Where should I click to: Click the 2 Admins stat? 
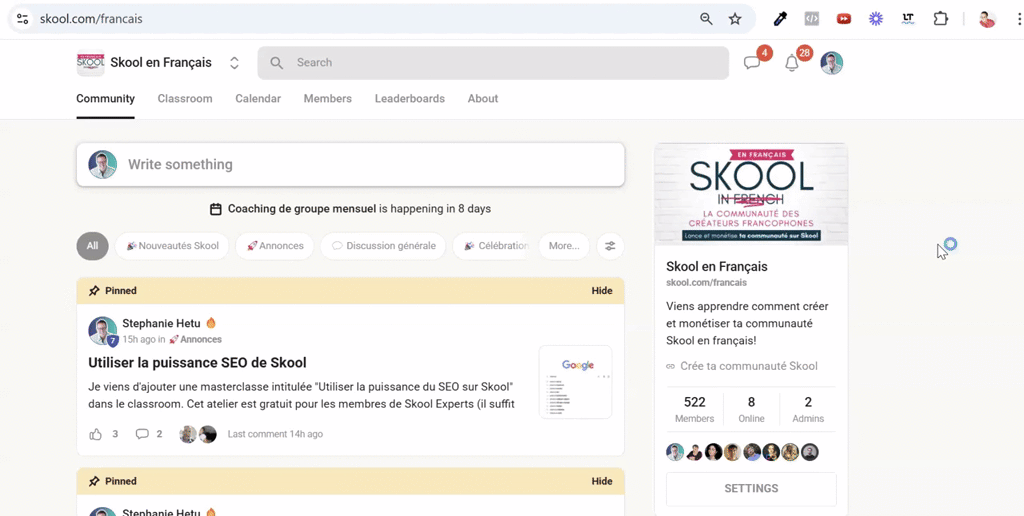tap(808, 410)
